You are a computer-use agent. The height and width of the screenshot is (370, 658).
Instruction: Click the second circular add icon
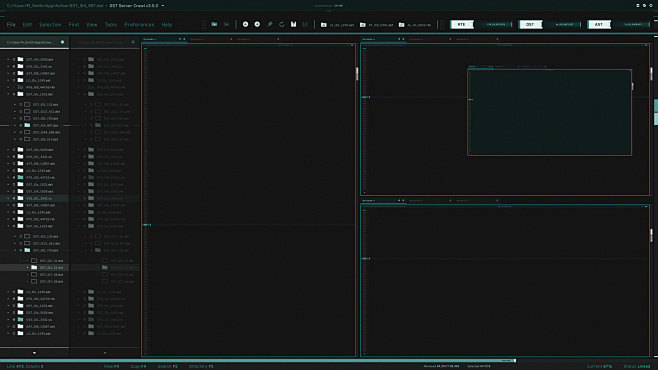pyautogui.click(x=257, y=24)
